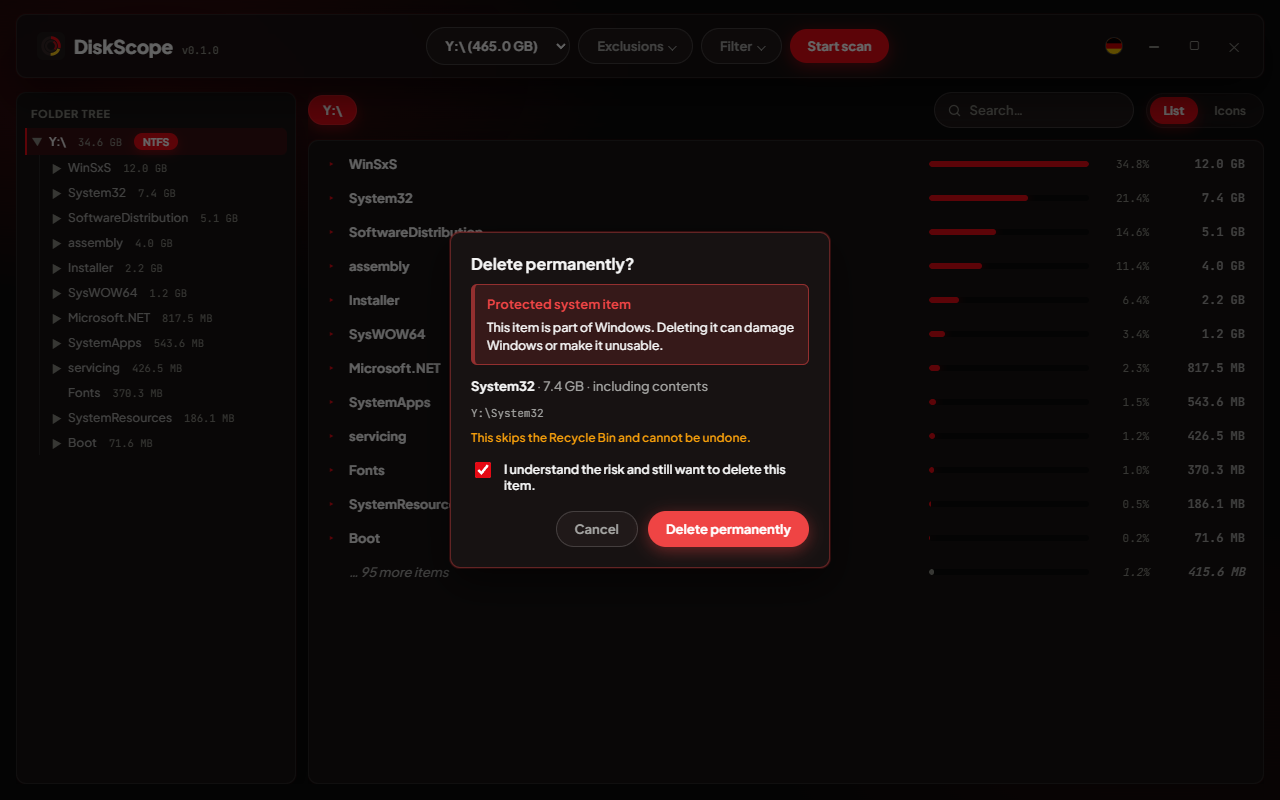Screen dimensions: 1280x800
Task: Click FOLDER TREE panel heading
Action: click(71, 114)
